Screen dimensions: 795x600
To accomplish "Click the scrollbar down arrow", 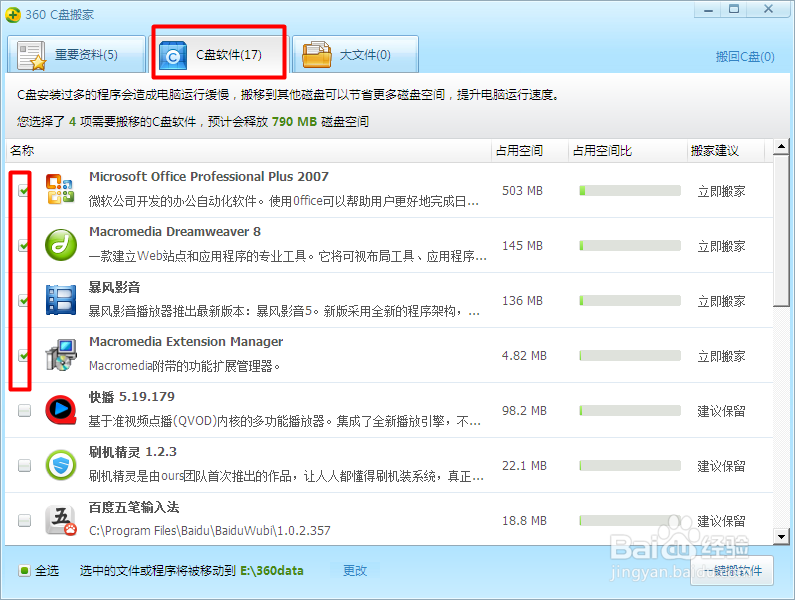I will [x=781, y=536].
